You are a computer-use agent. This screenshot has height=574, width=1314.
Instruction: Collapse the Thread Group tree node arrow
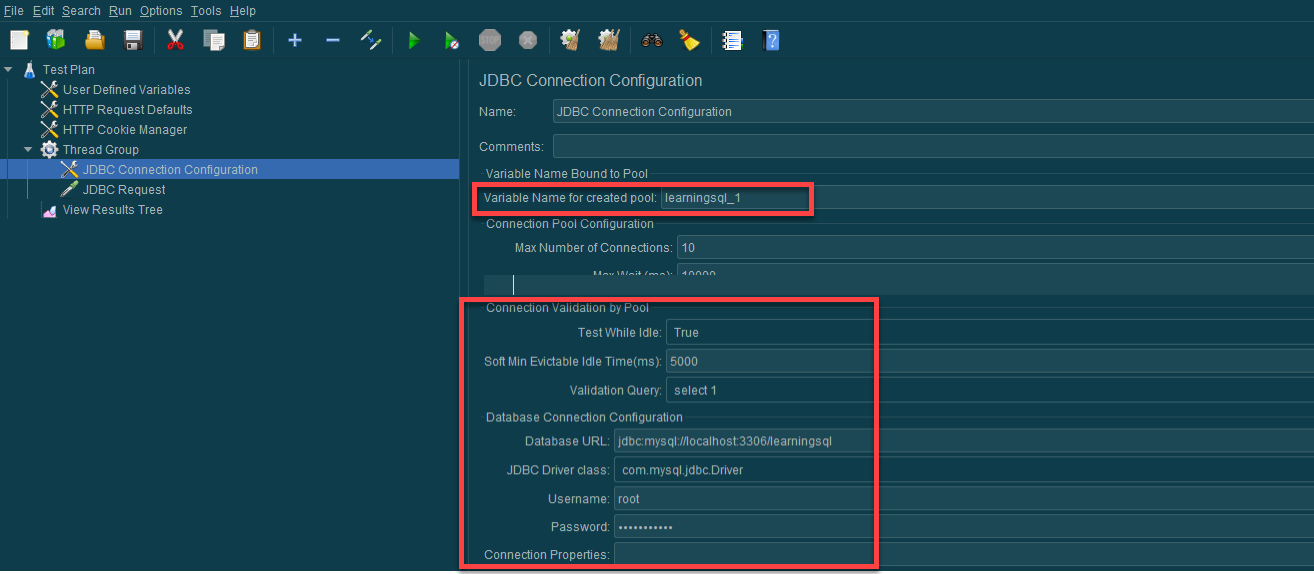[x=29, y=150]
